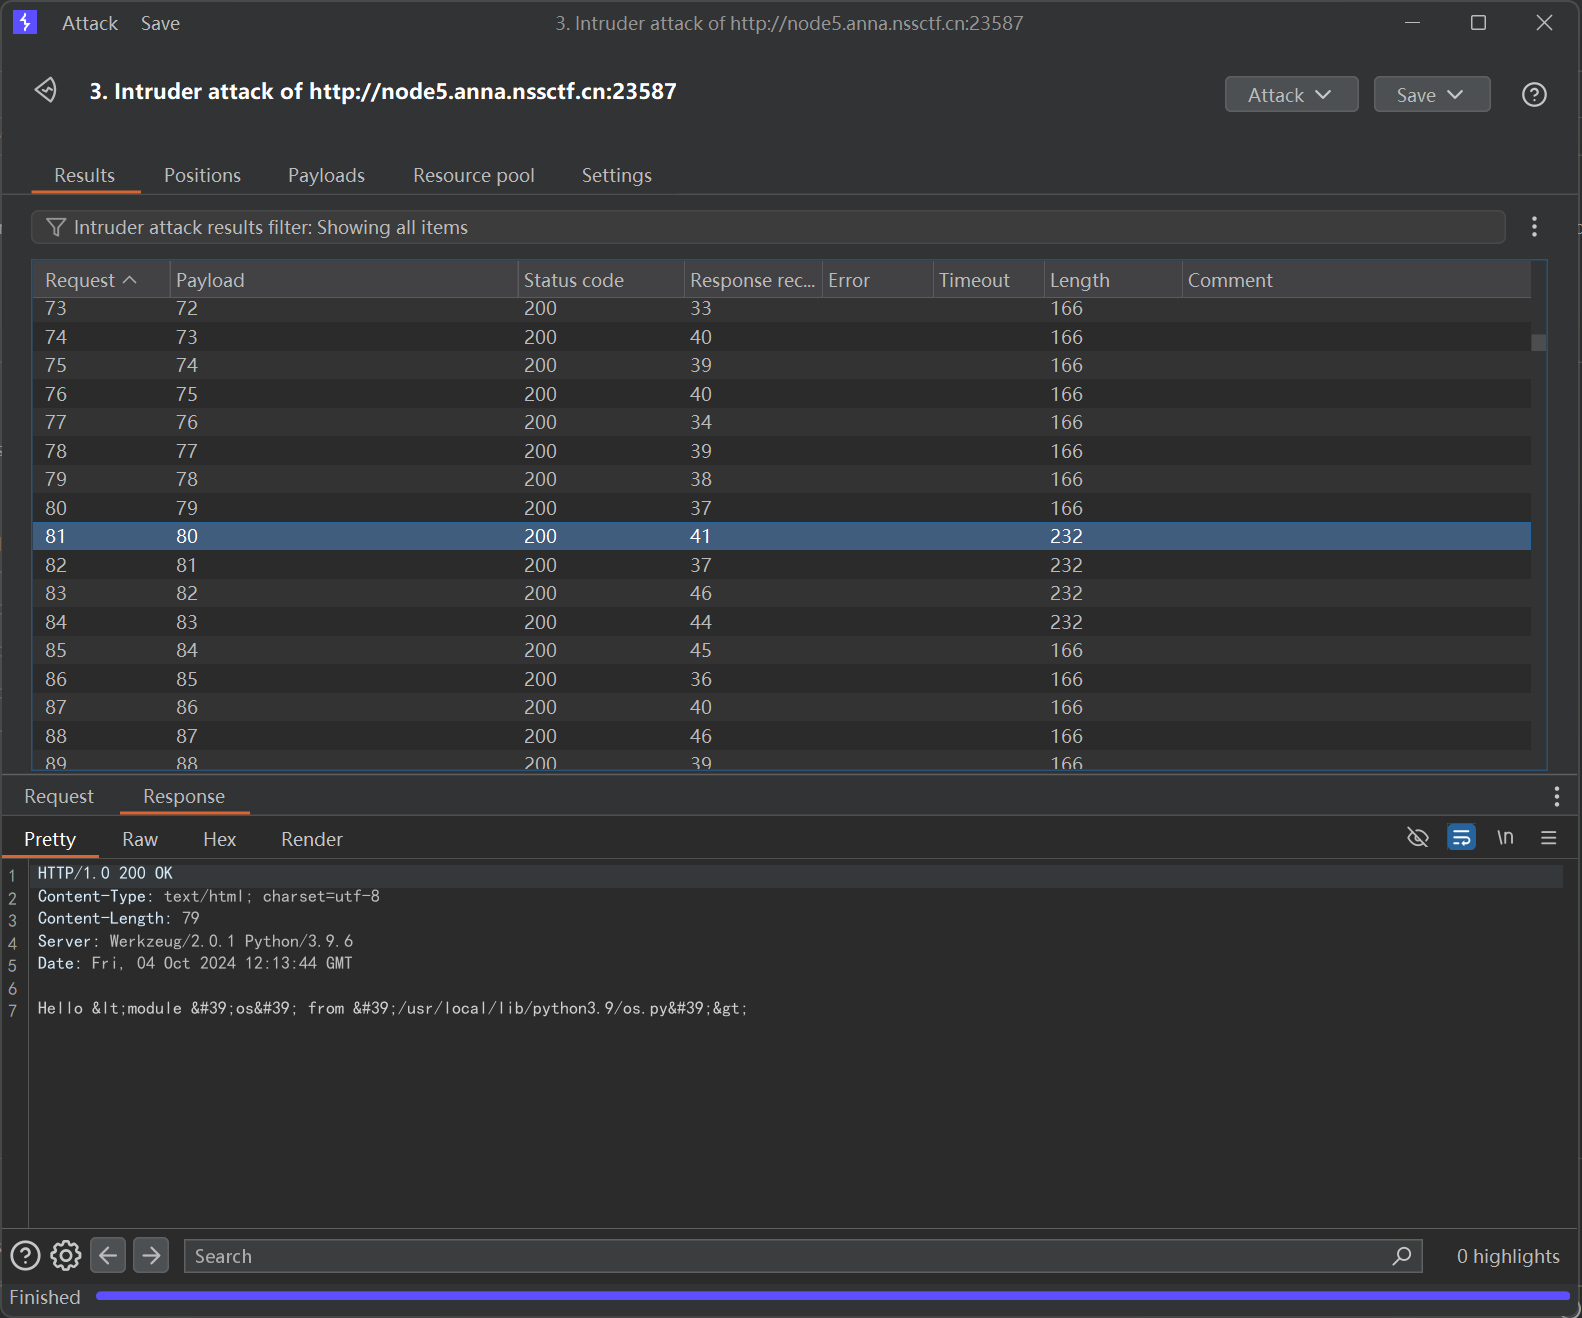This screenshot has width=1582, height=1318.
Task: Minimize the Intruder attack window
Action: pyautogui.click(x=1412, y=22)
